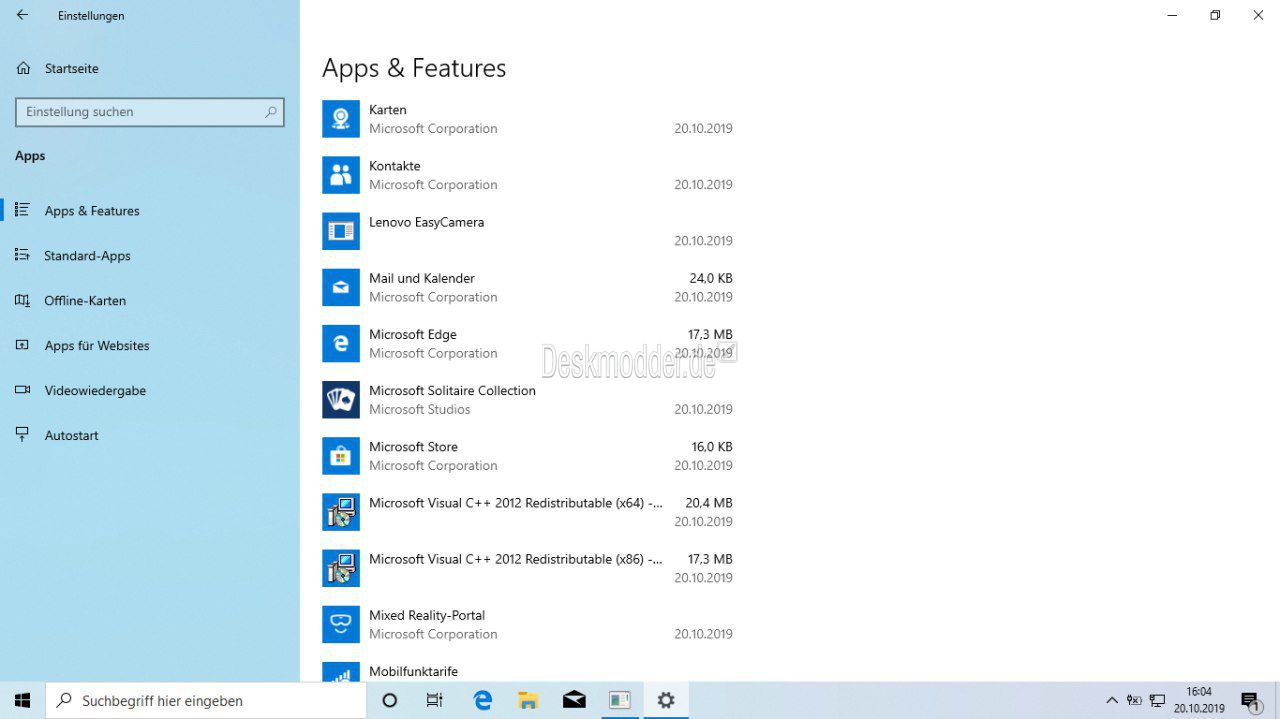Click the Microsoft Edge icon in the app list

(x=341, y=343)
